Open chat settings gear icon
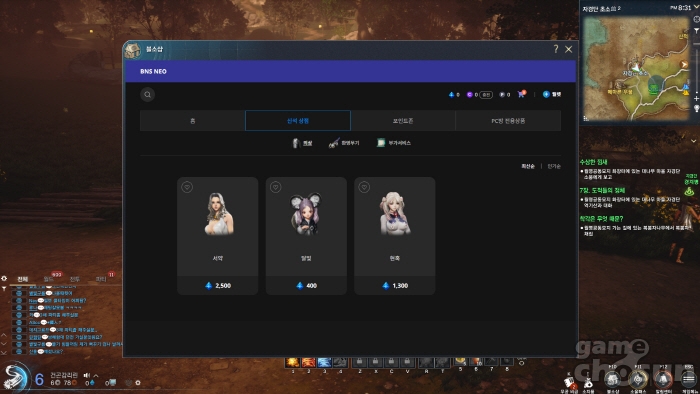 (4, 278)
